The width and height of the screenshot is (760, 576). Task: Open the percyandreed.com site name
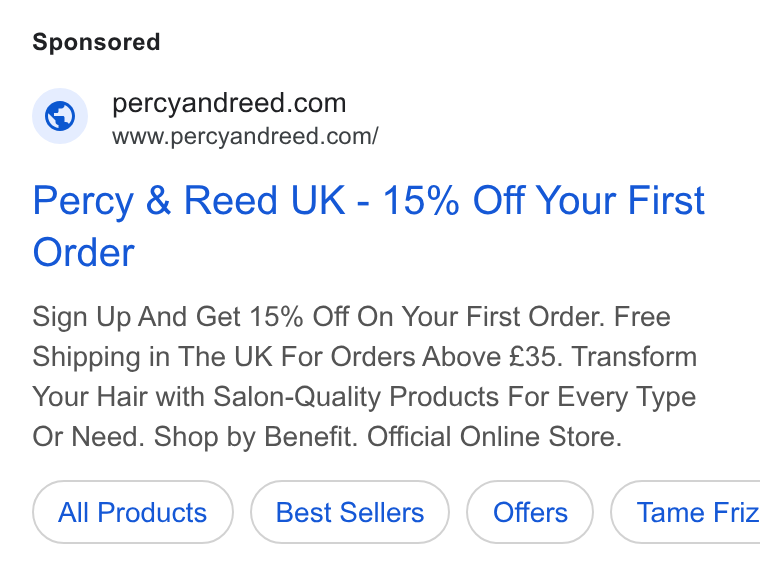(229, 103)
